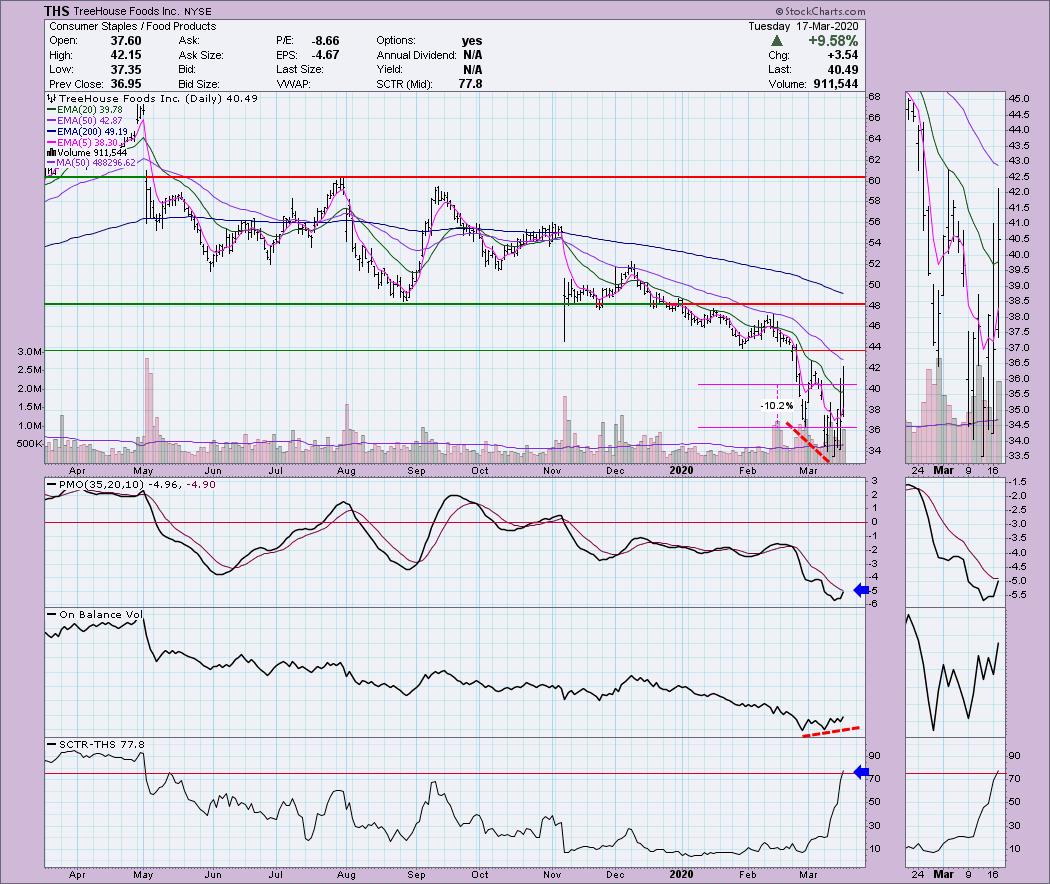Image resolution: width=1050 pixels, height=884 pixels.
Task: Click the 33.5 label on the zoom panel axis
Action: (1019, 456)
